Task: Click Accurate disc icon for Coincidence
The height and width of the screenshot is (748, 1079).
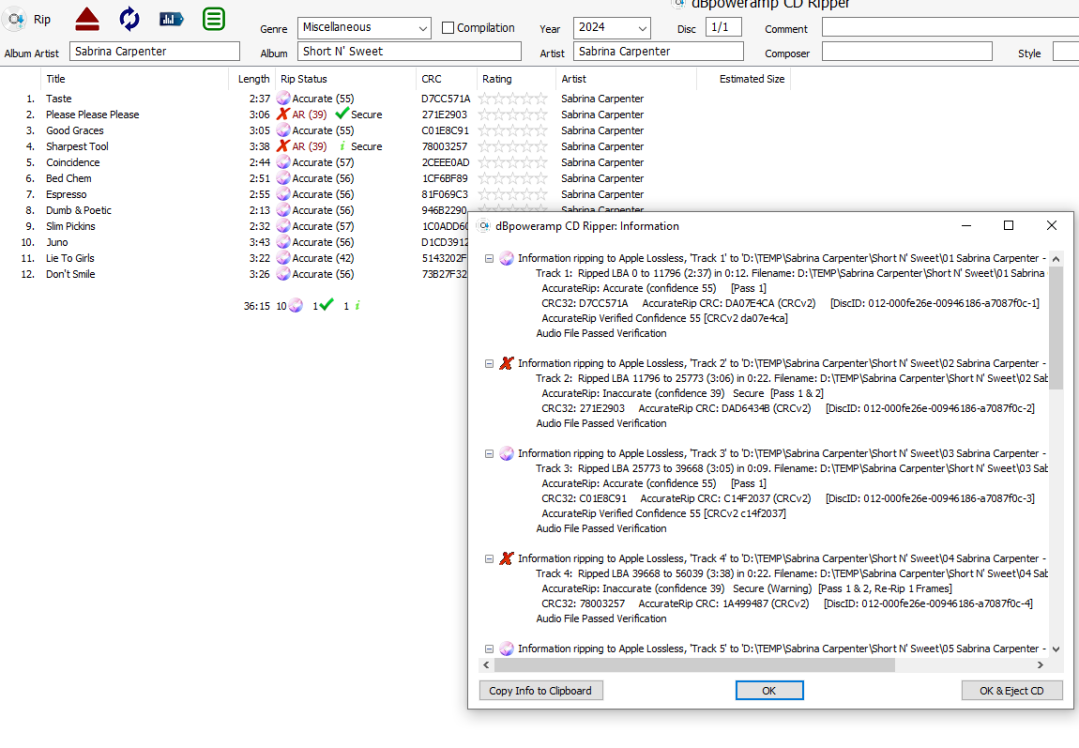Action: pos(283,162)
